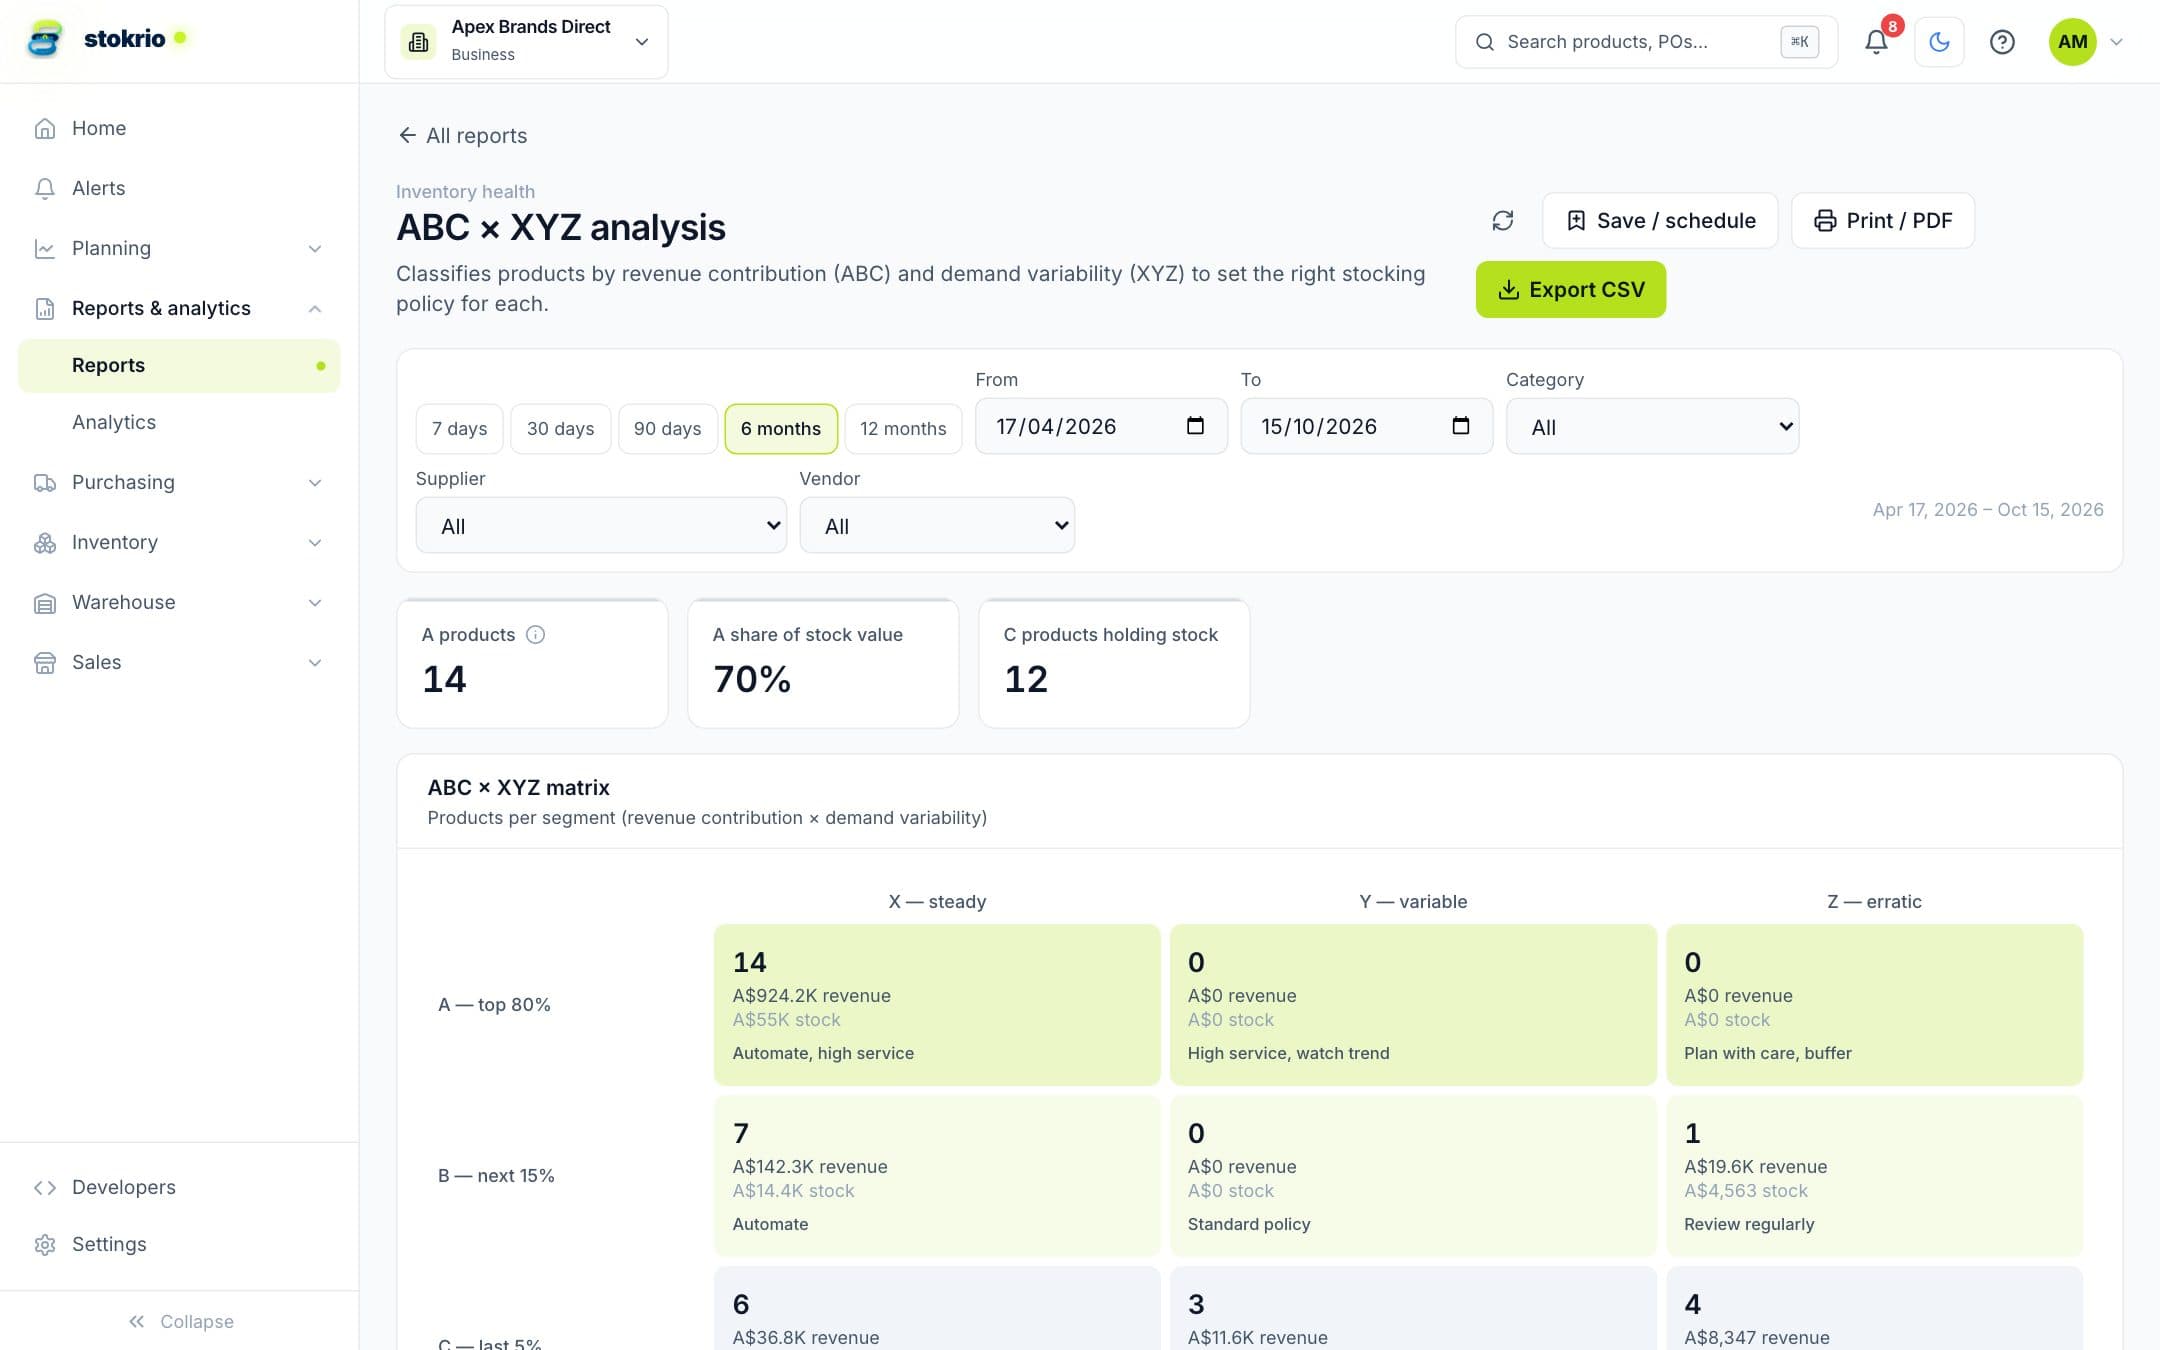Click the Apex Brands building icon

[418, 42]
